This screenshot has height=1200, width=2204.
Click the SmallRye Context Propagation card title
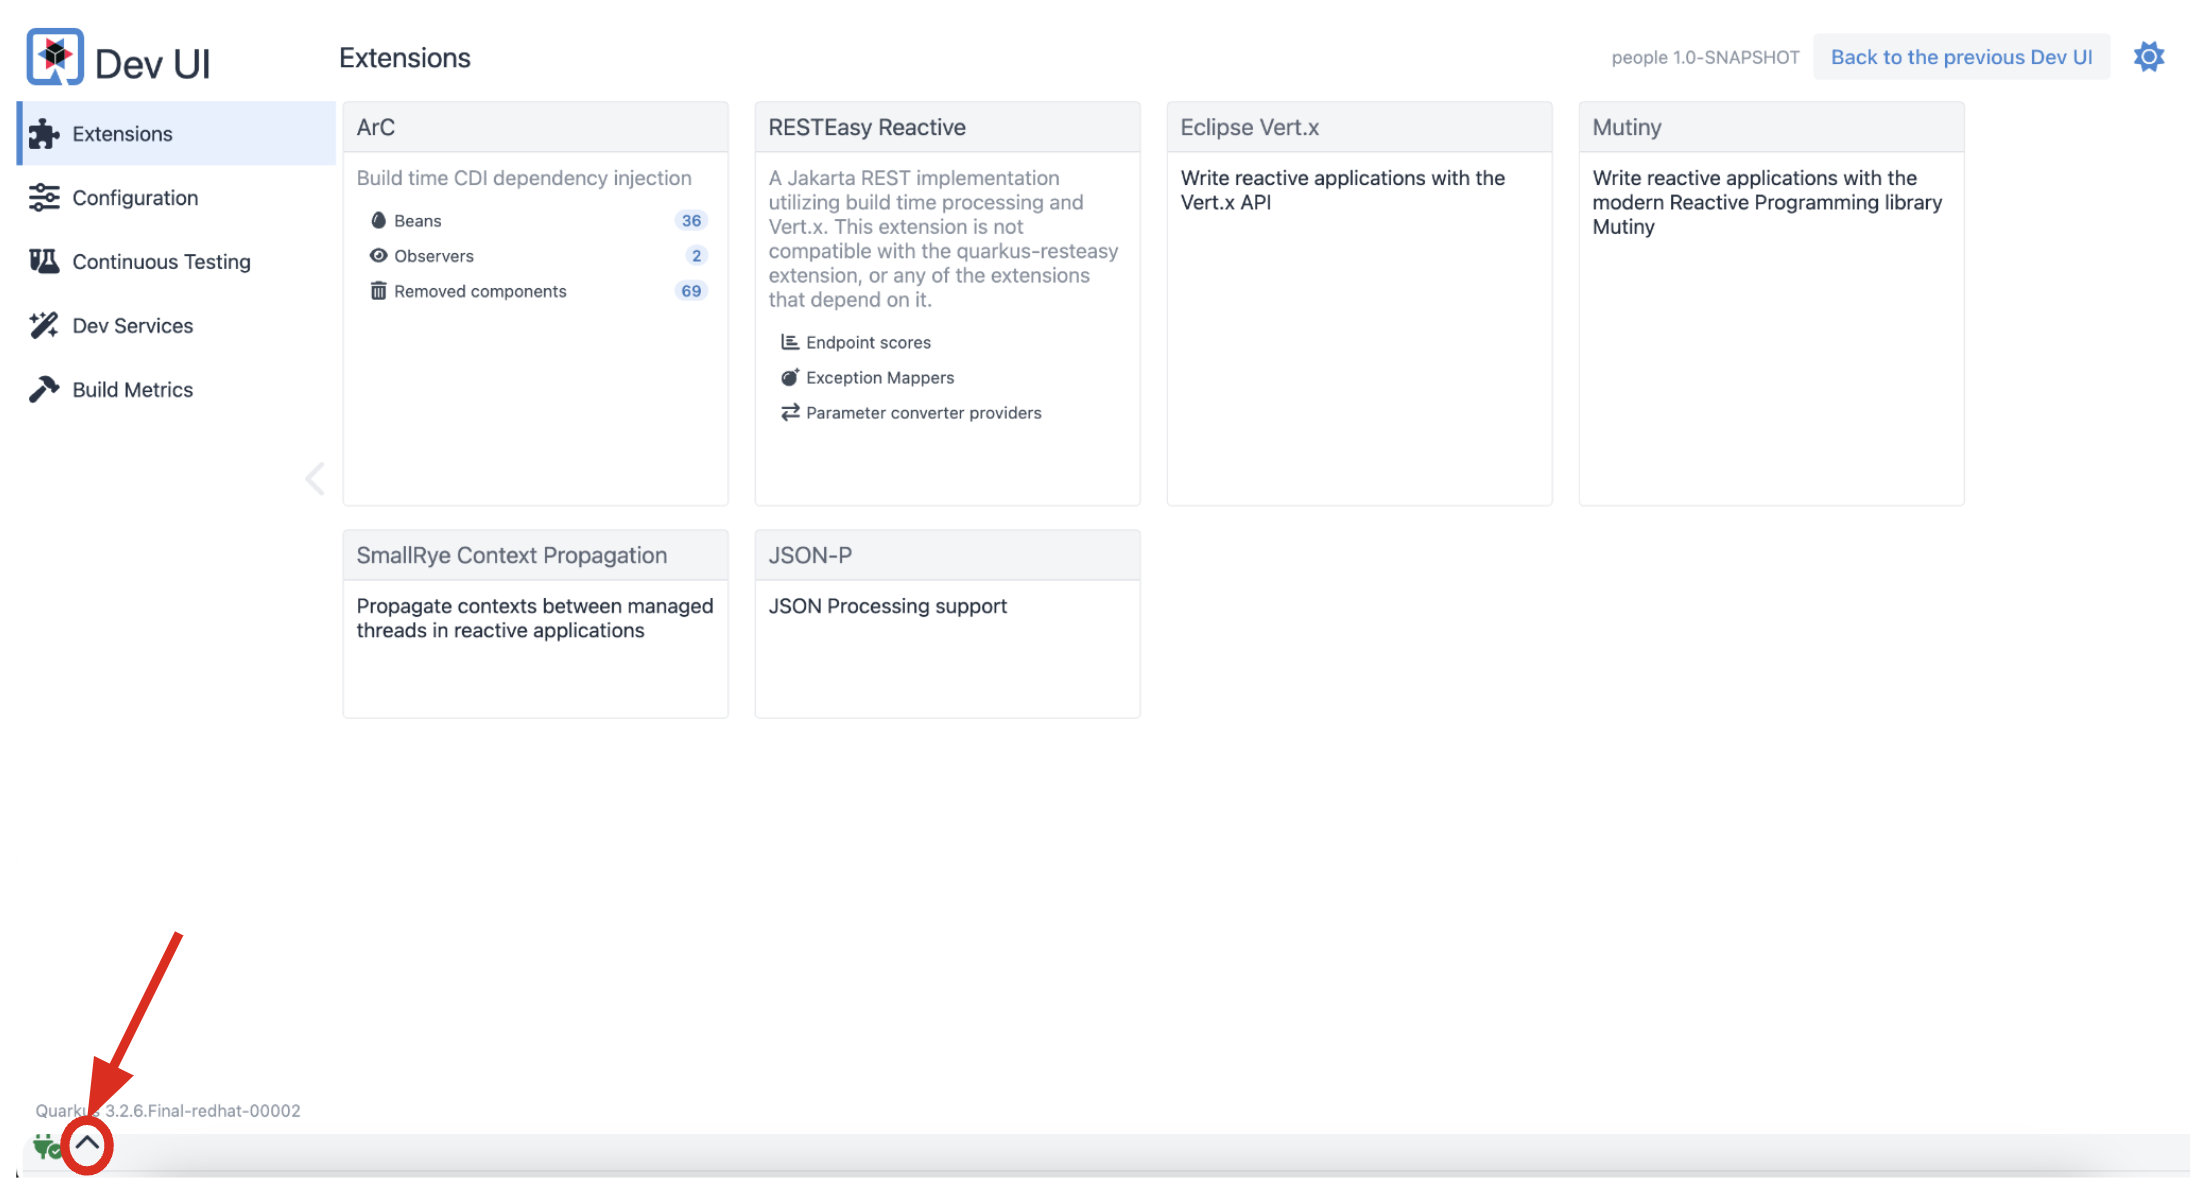[x=511, y=555]
